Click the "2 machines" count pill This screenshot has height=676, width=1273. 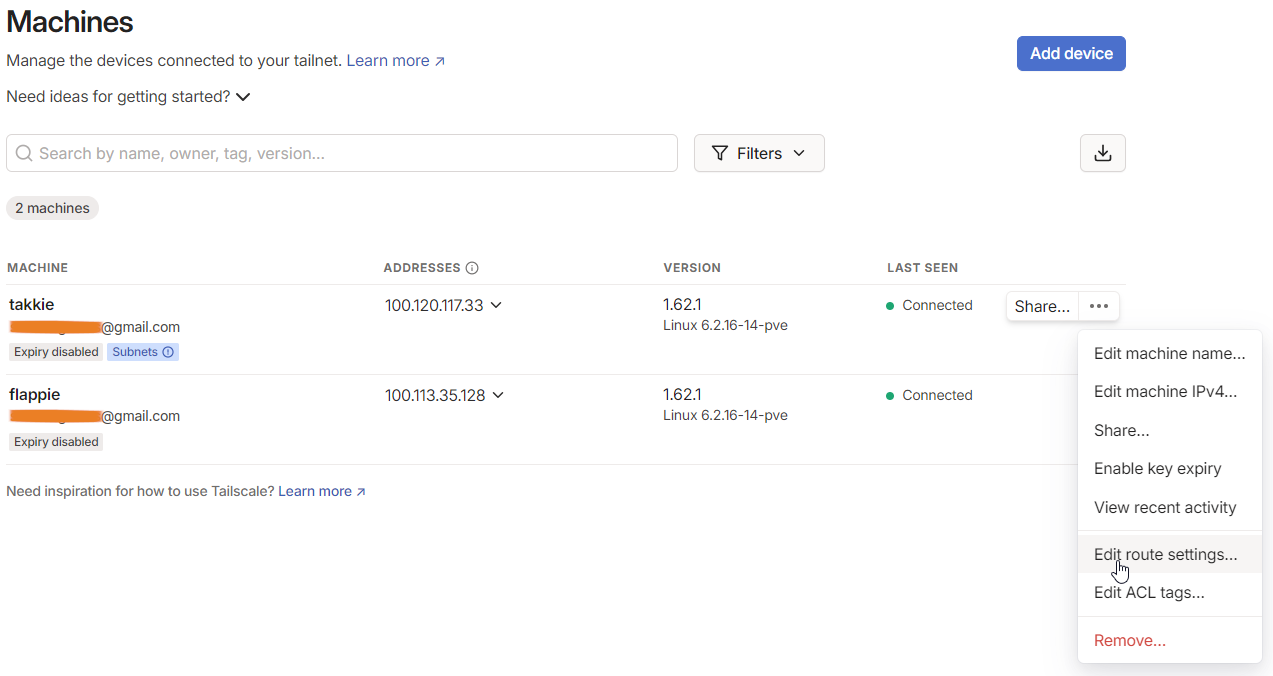[52, 208]
